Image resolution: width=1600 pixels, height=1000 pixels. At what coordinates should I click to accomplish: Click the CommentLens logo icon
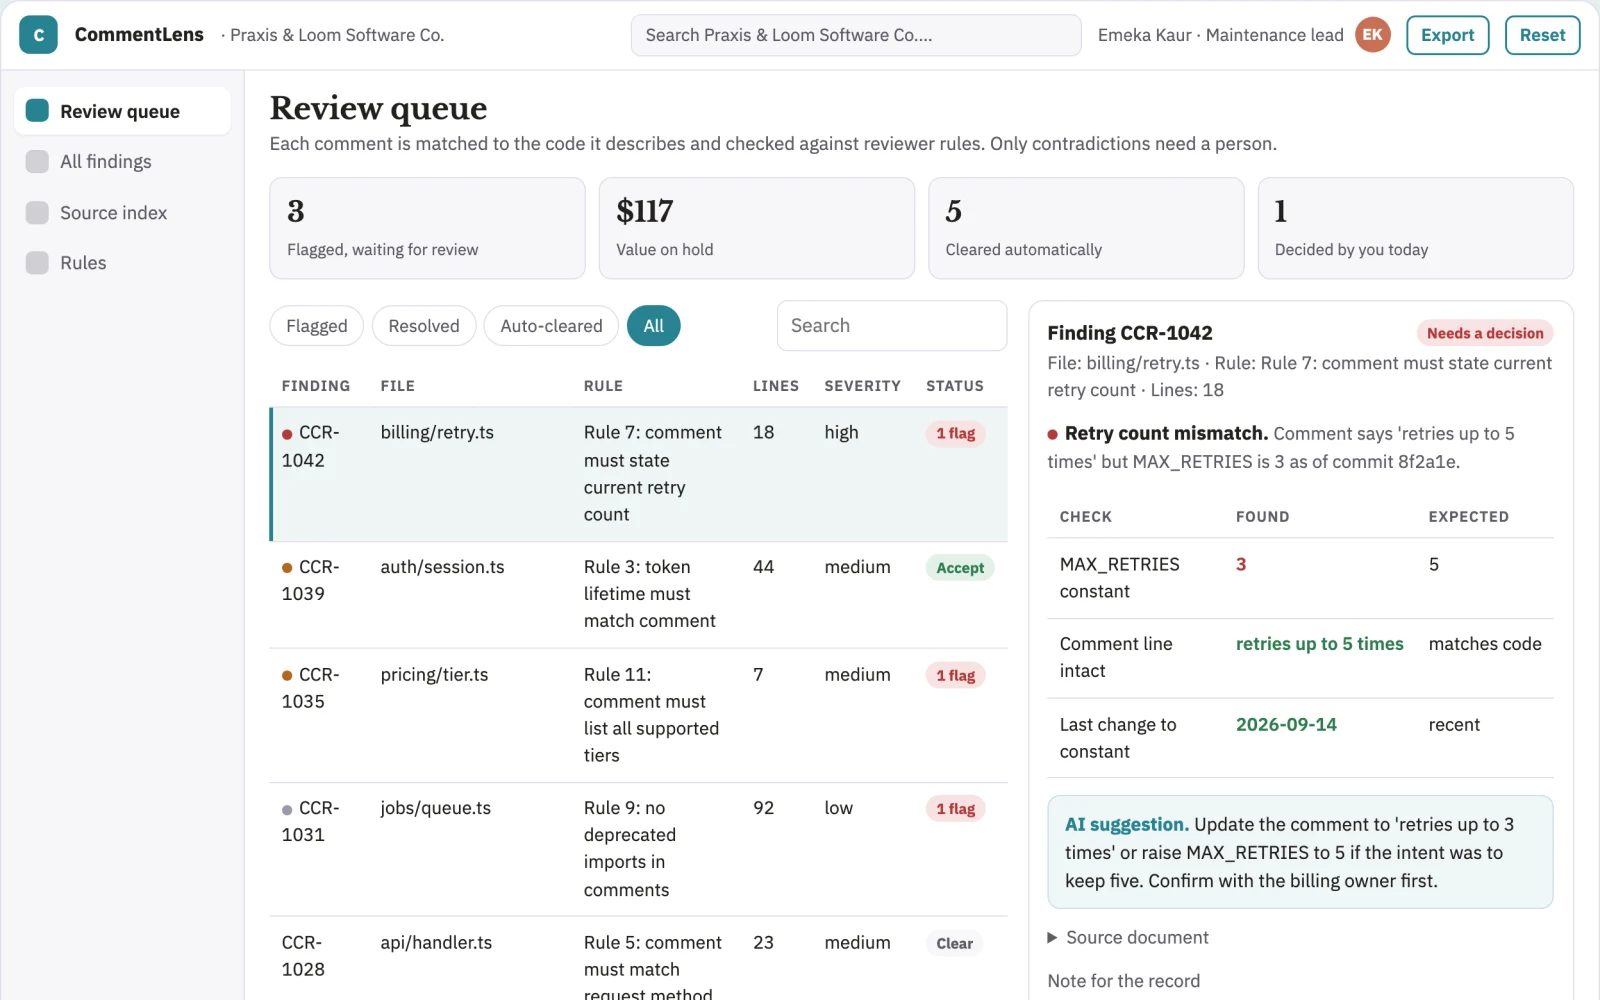tap(38, 35)
